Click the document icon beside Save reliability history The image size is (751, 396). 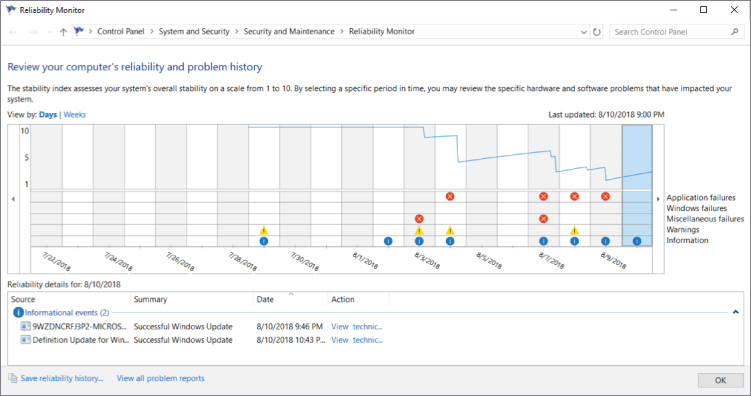13,378
